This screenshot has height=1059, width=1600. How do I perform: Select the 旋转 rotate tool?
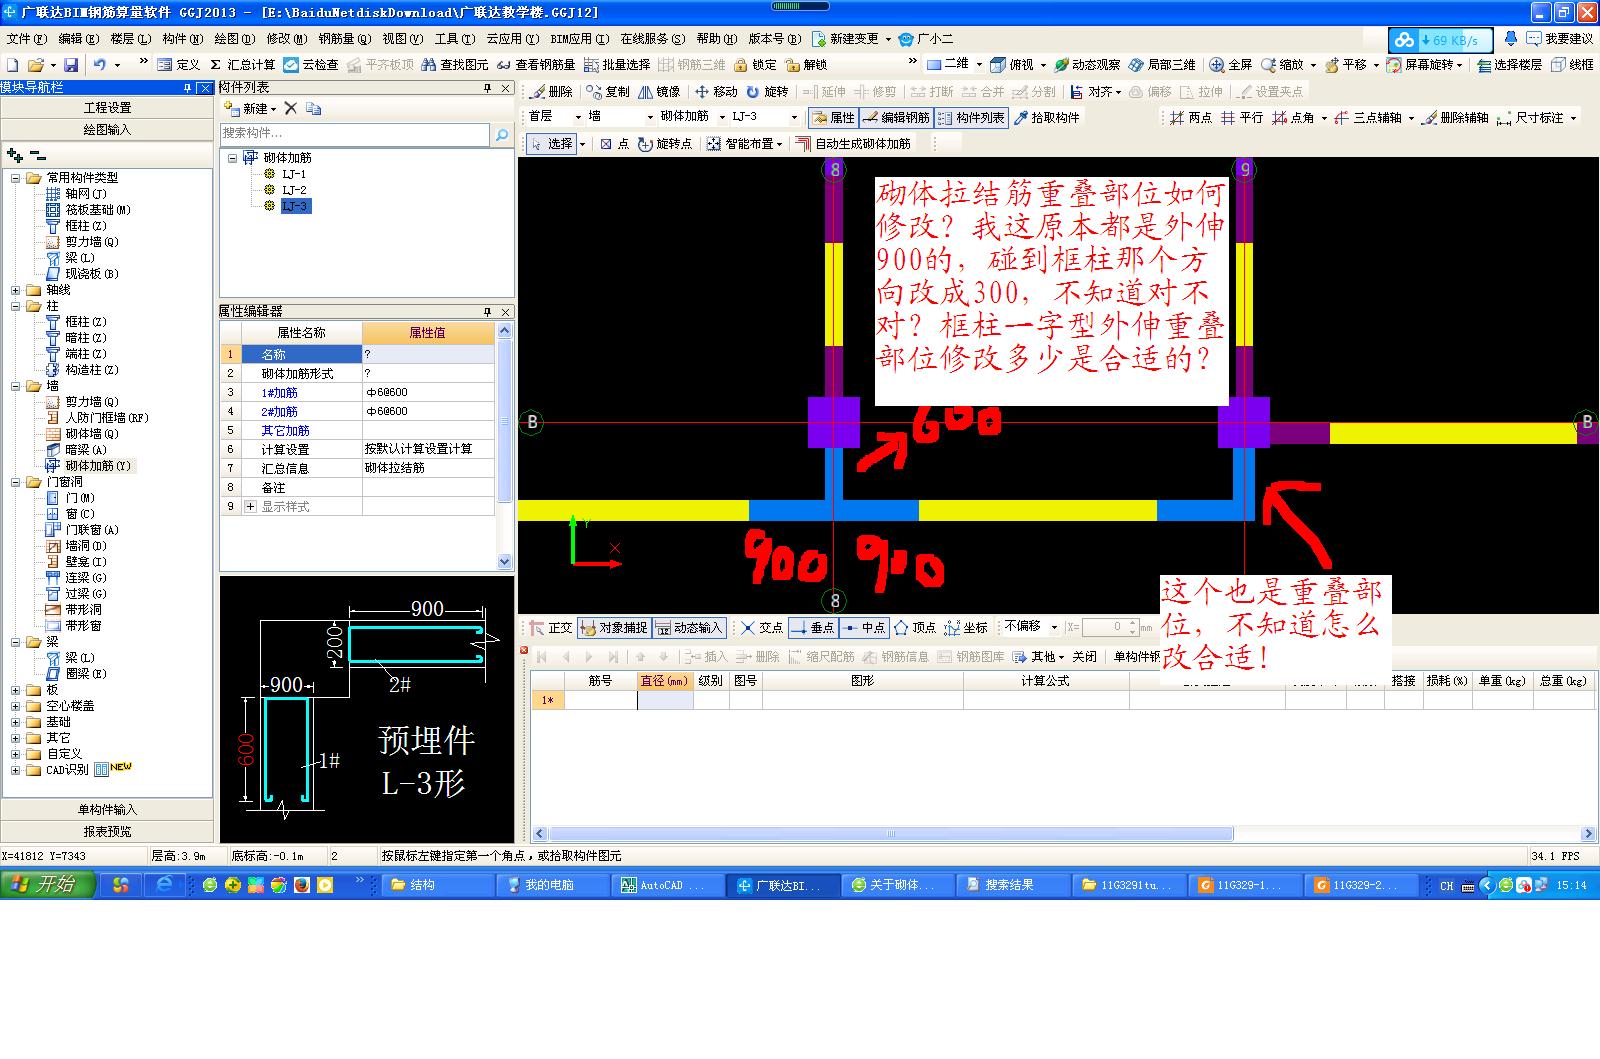pyautogui.click(x=767, y=91)
